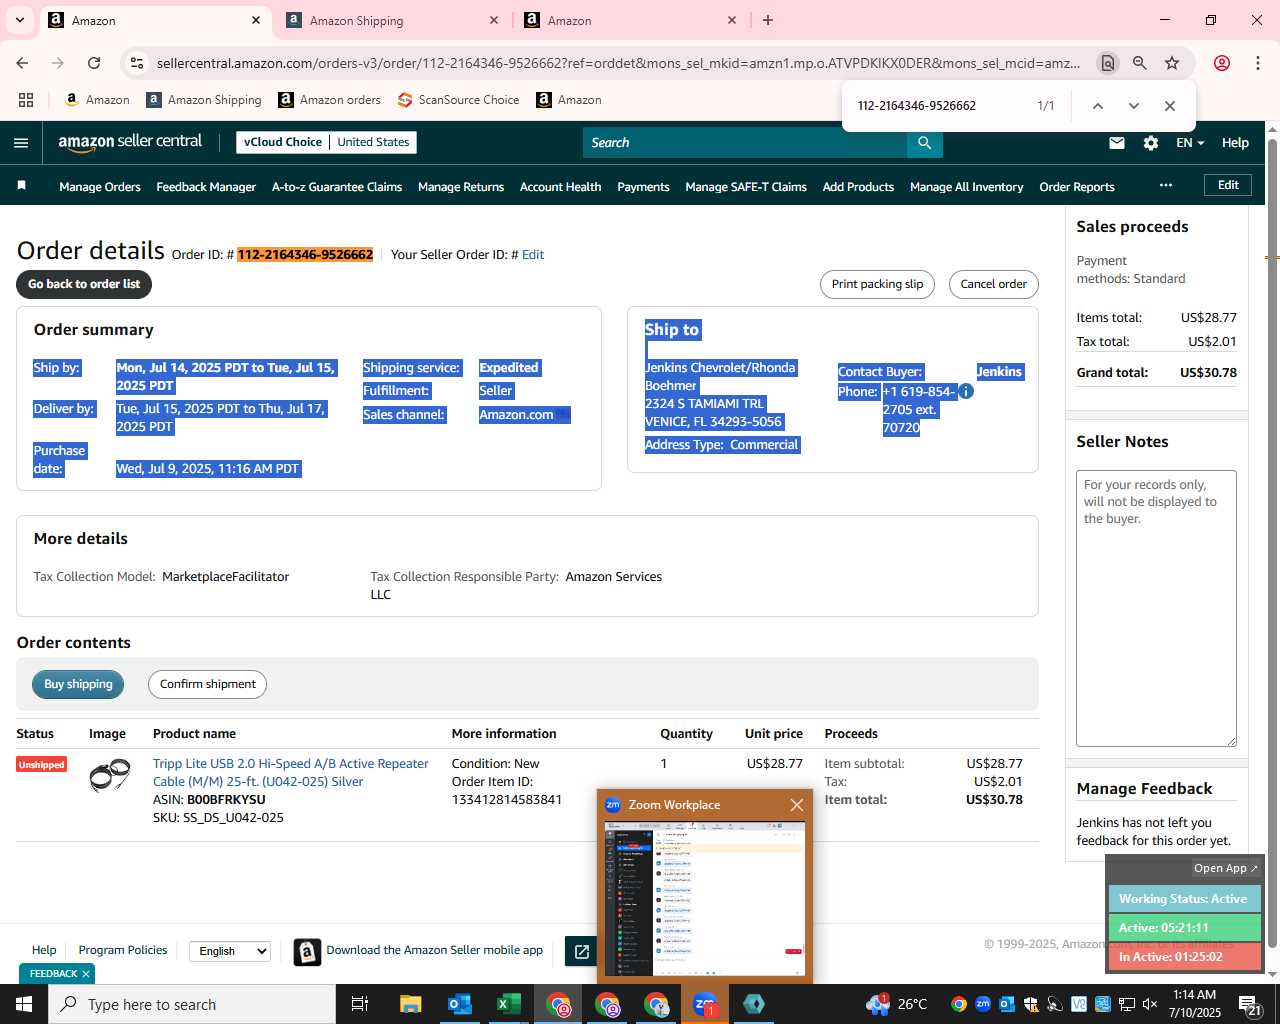Image resolution: width=1280 pixels, height=1024 pixels.
Task: Open the Seller Central messages envelope icon
Action: [1117, 143]
